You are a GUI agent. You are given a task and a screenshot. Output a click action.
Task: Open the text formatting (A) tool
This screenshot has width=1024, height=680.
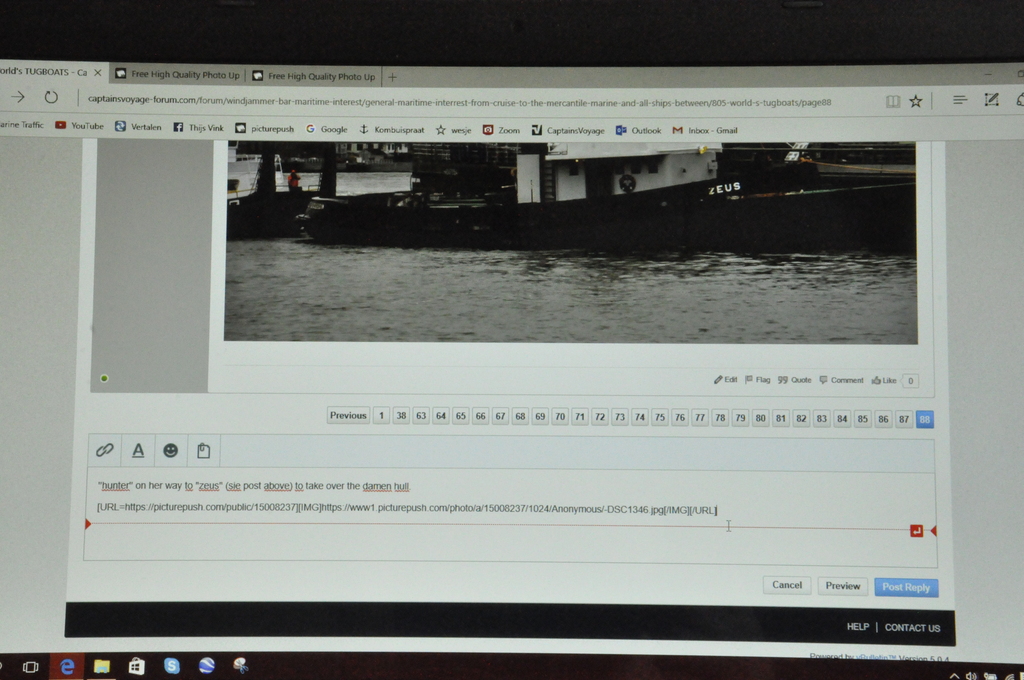coord(138,450)
